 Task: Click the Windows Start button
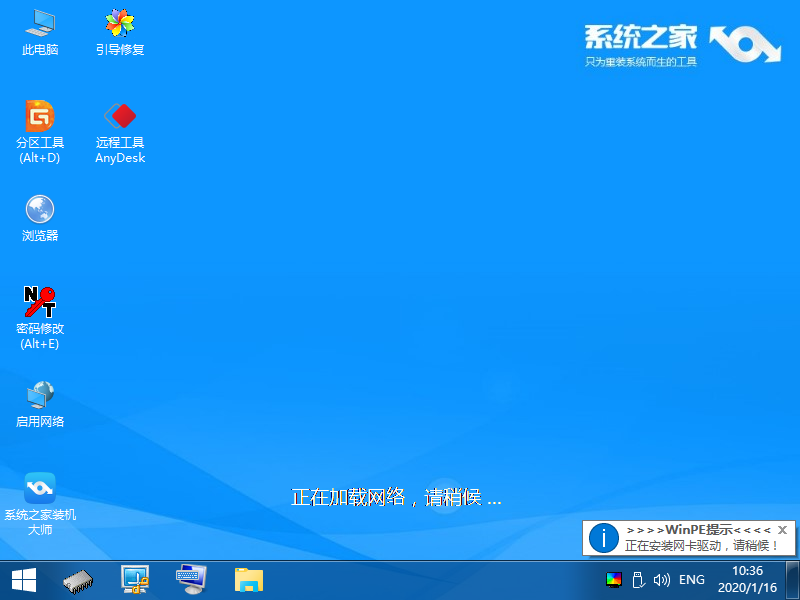[x=24, y=580]
